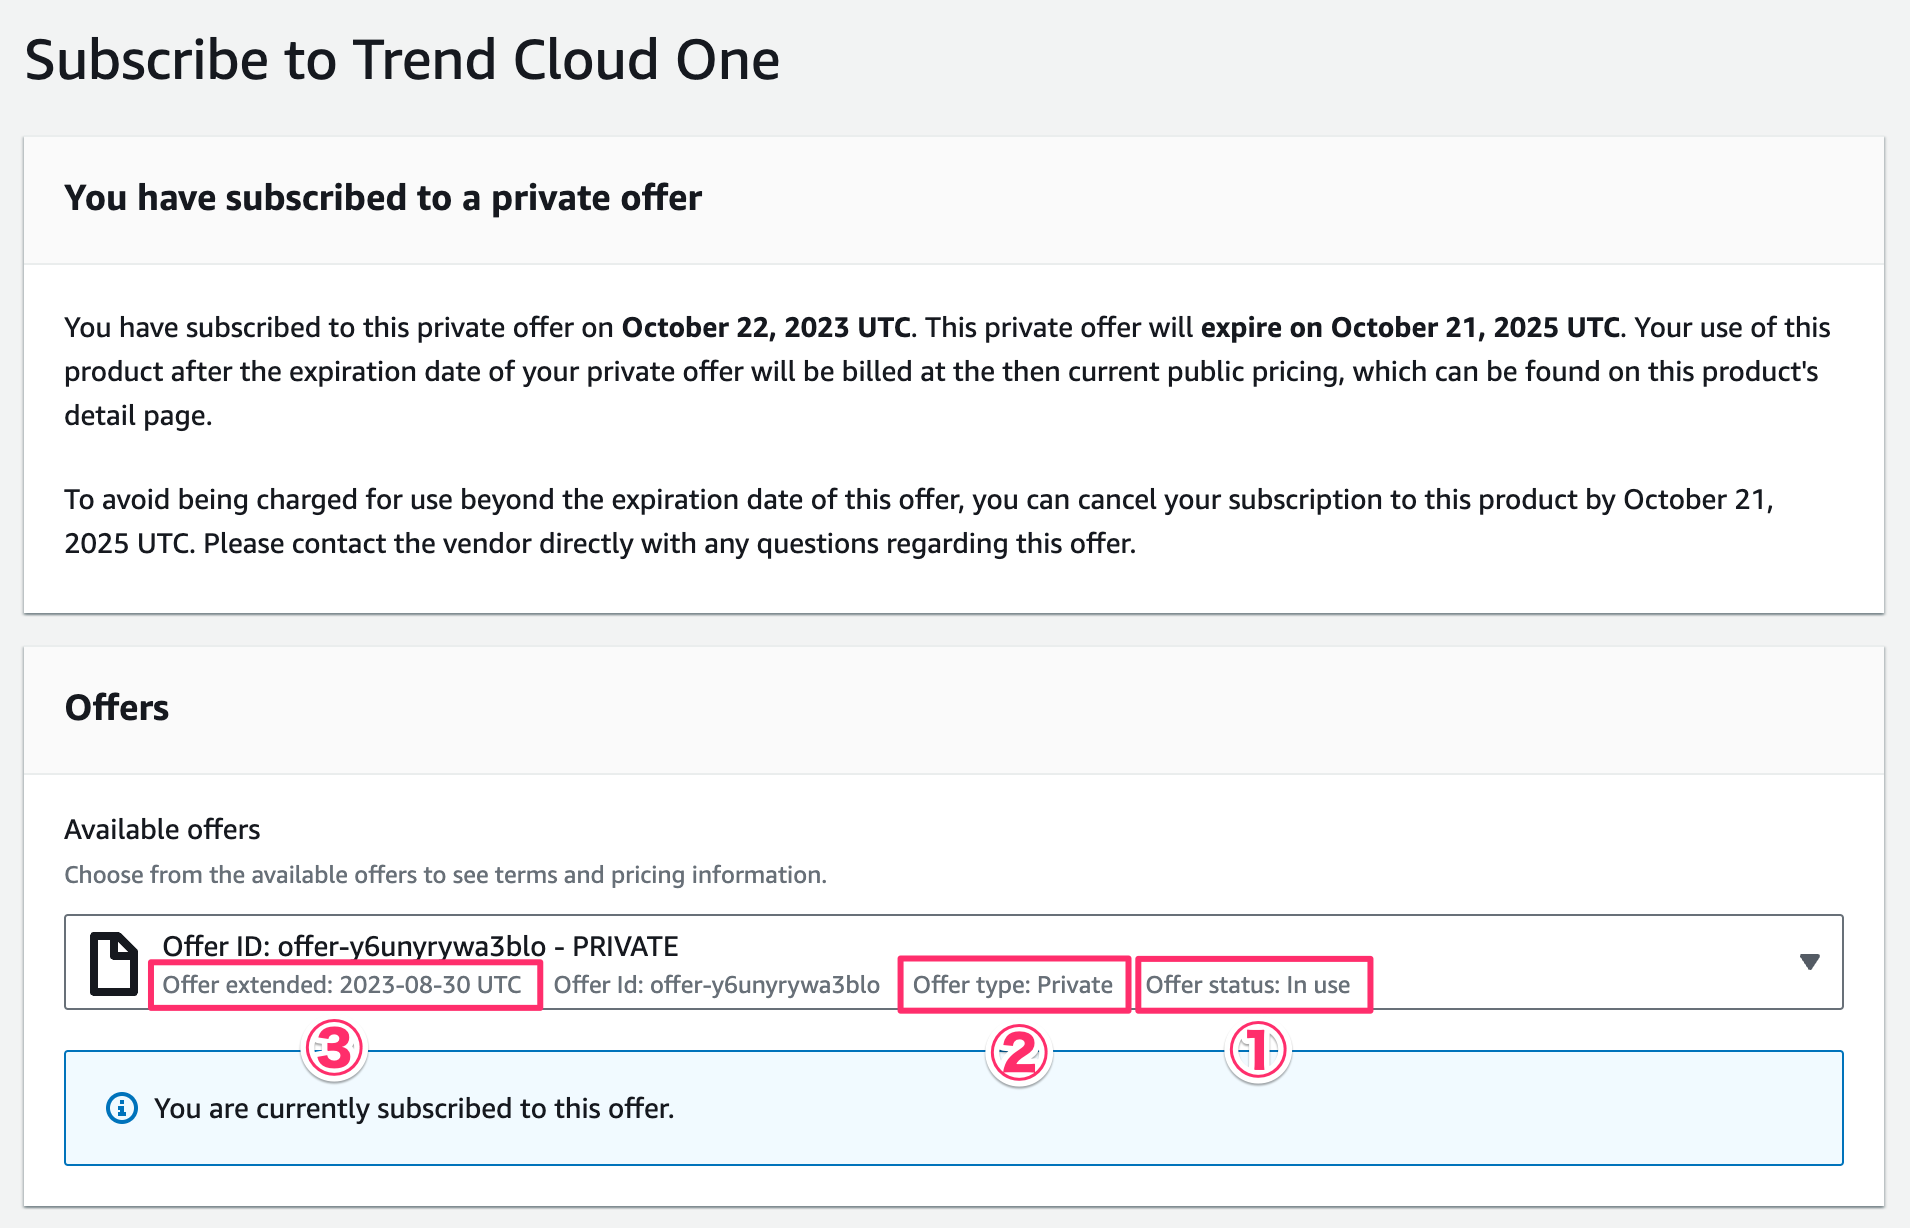Open the Offers section header

point(117,707)
